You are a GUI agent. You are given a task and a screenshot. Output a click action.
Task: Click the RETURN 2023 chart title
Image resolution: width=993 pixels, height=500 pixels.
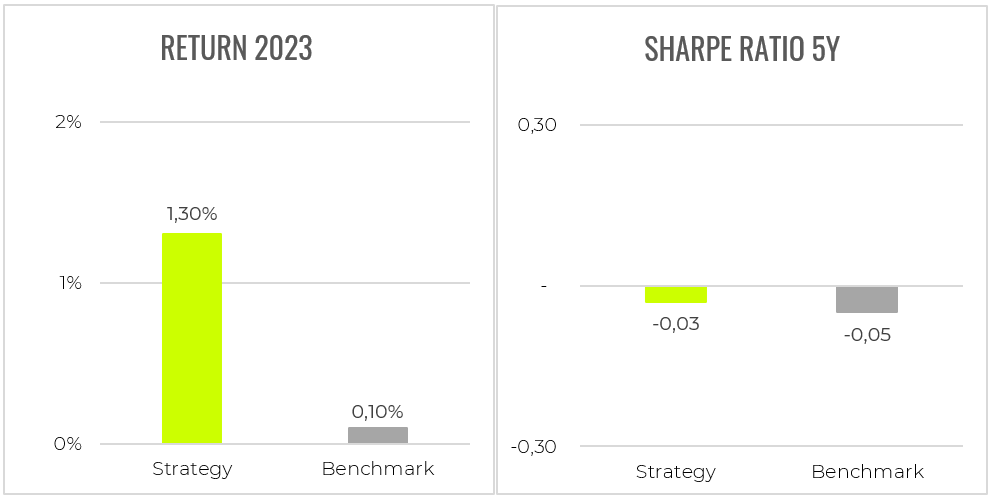point(237,49)
